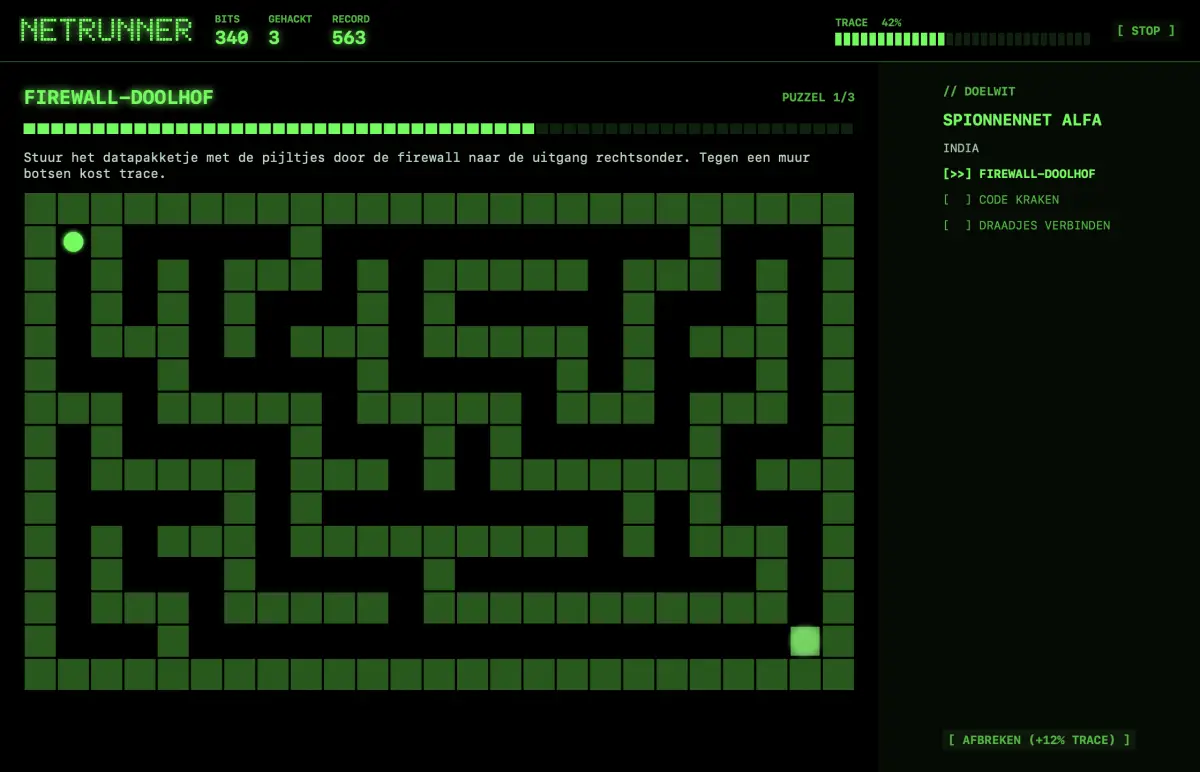The image size is (1200, 772).
Task: Click the NETRUNNER logo
Action: (x=106, y=30)
